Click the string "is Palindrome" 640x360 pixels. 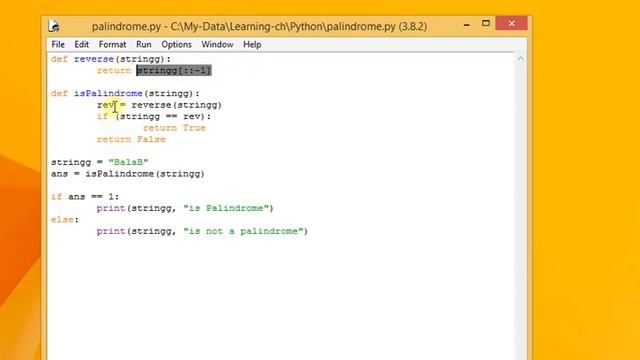pos(226,208)
